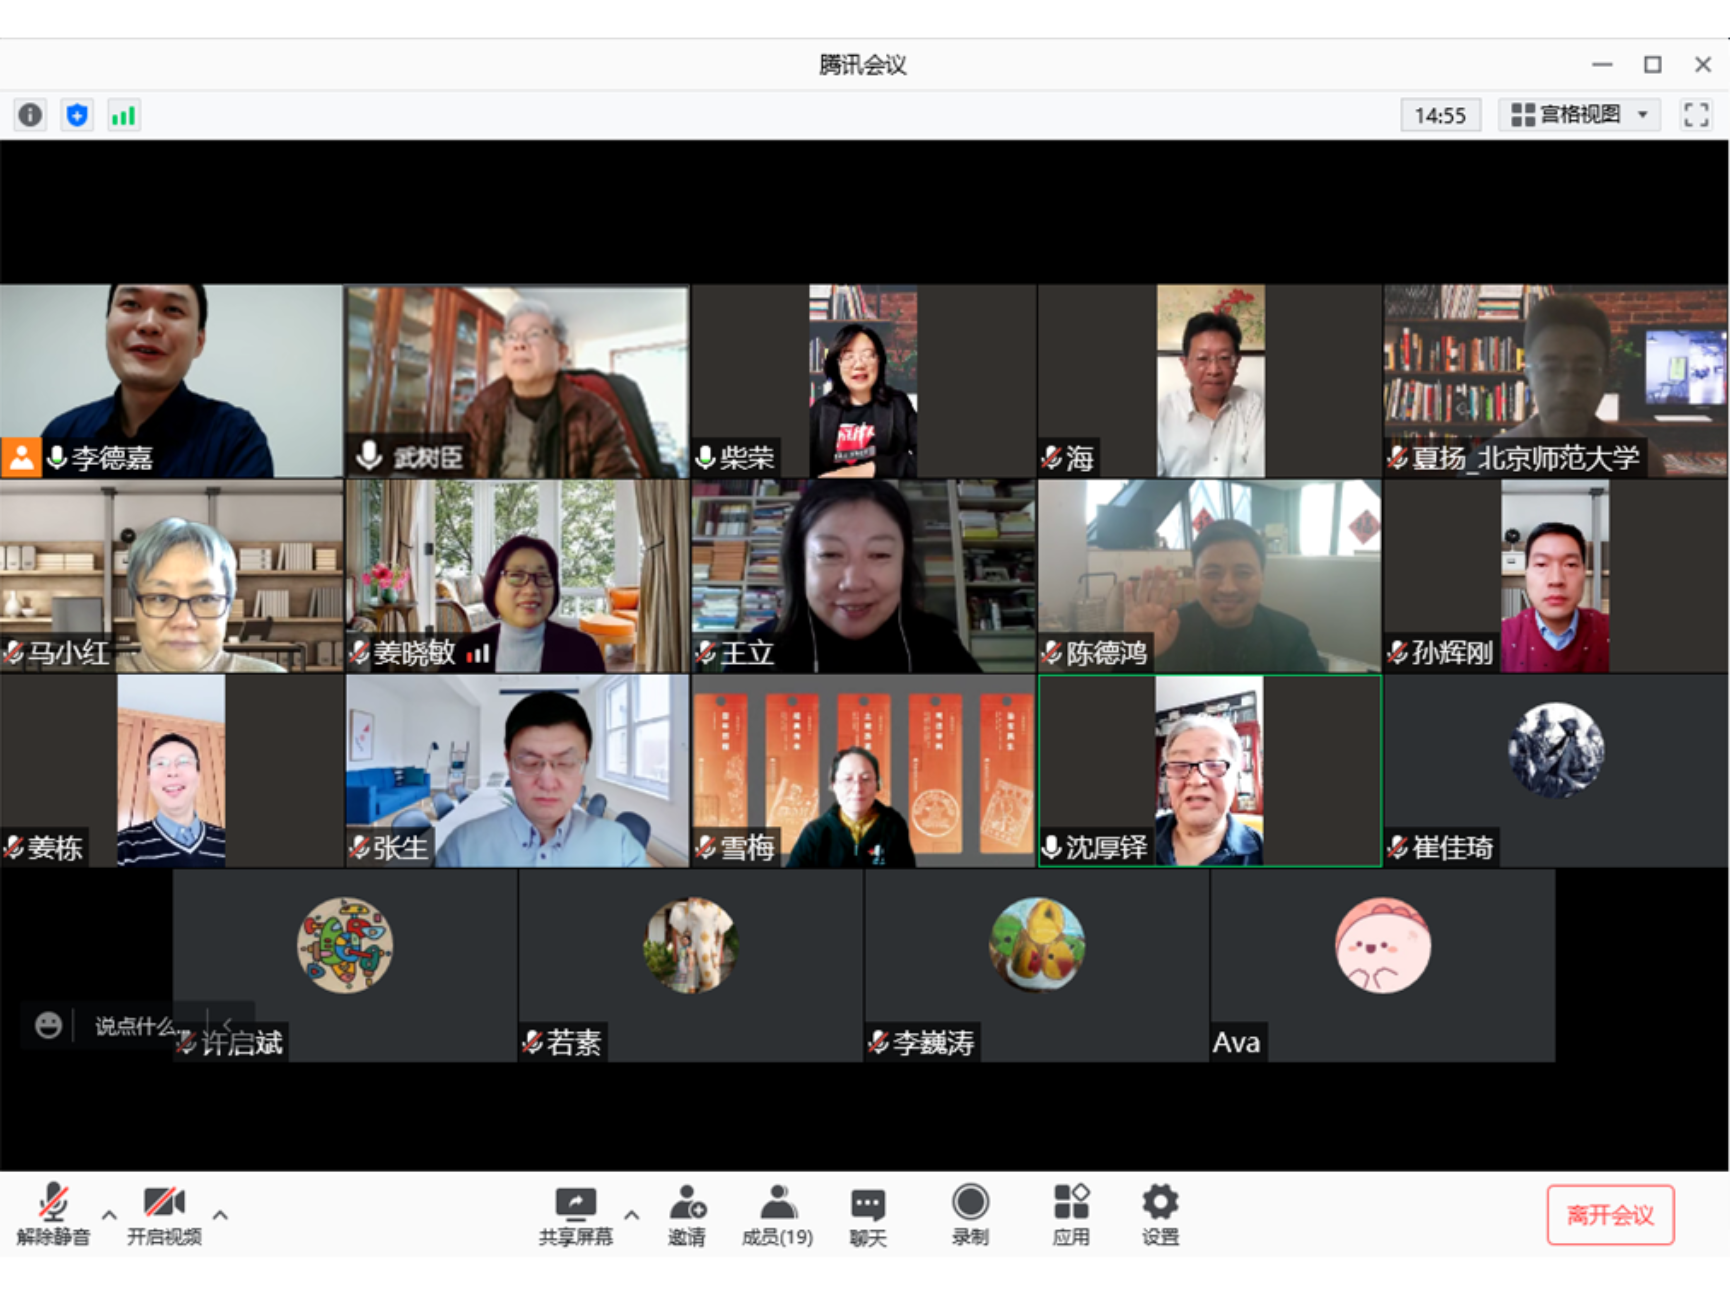Enter fullscreen mode
The width and height of the screenshot is (1731, 1299).
coord(1696,115)
